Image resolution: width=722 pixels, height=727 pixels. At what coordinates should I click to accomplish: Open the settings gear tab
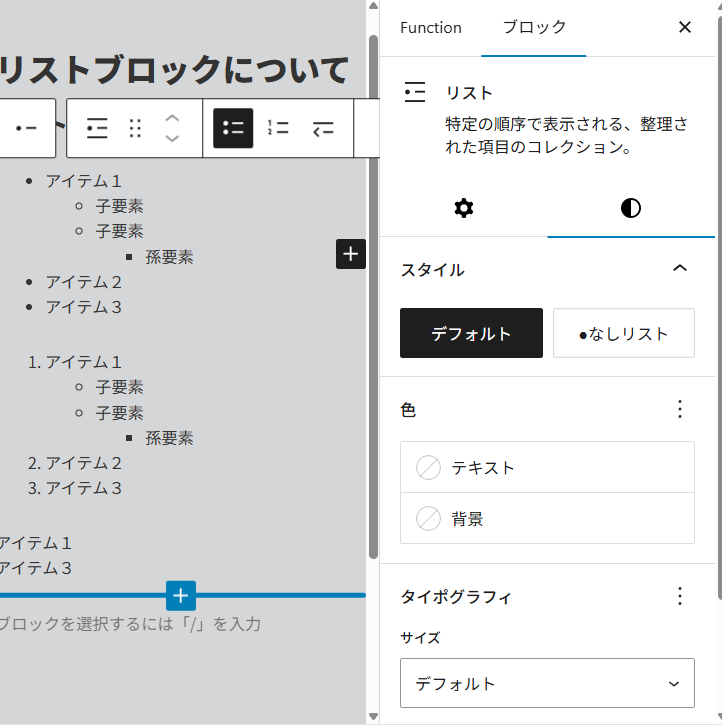click(x=464, y=208)
